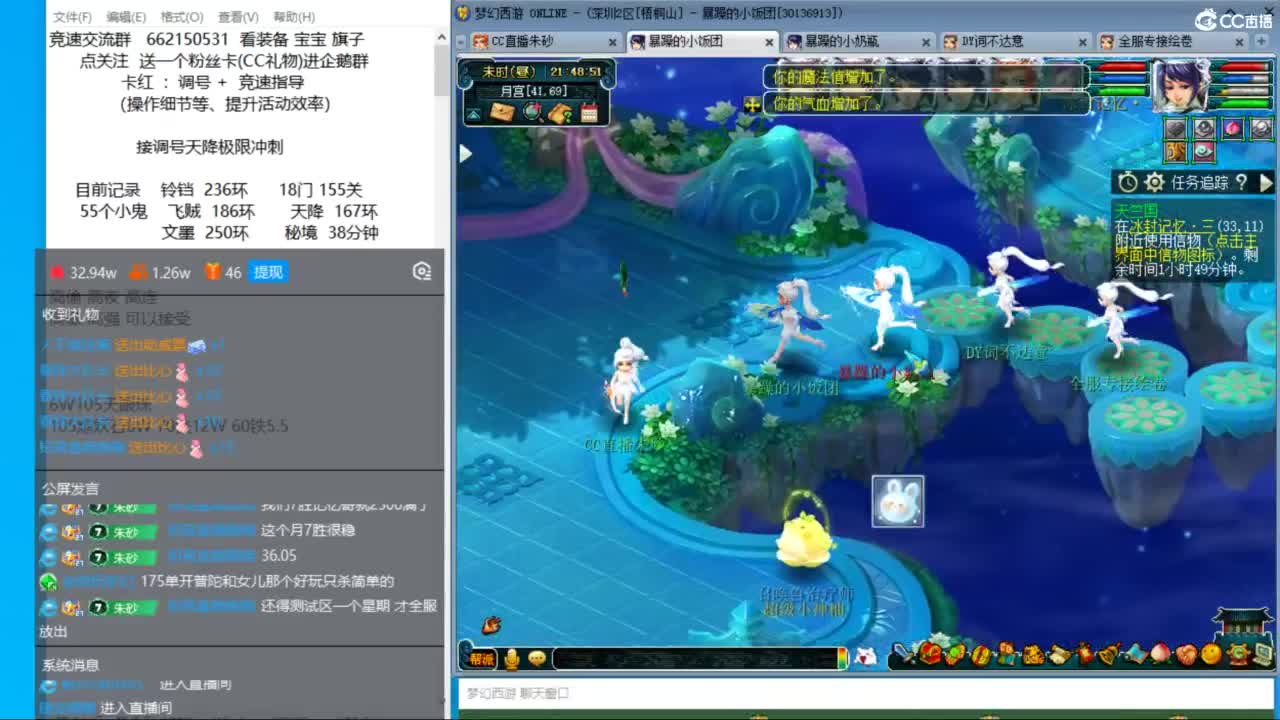Viewport: 1280px width, 720px height.
Task: Expand the left-edge arrow panel of the game
Action: tap(464, 153)
